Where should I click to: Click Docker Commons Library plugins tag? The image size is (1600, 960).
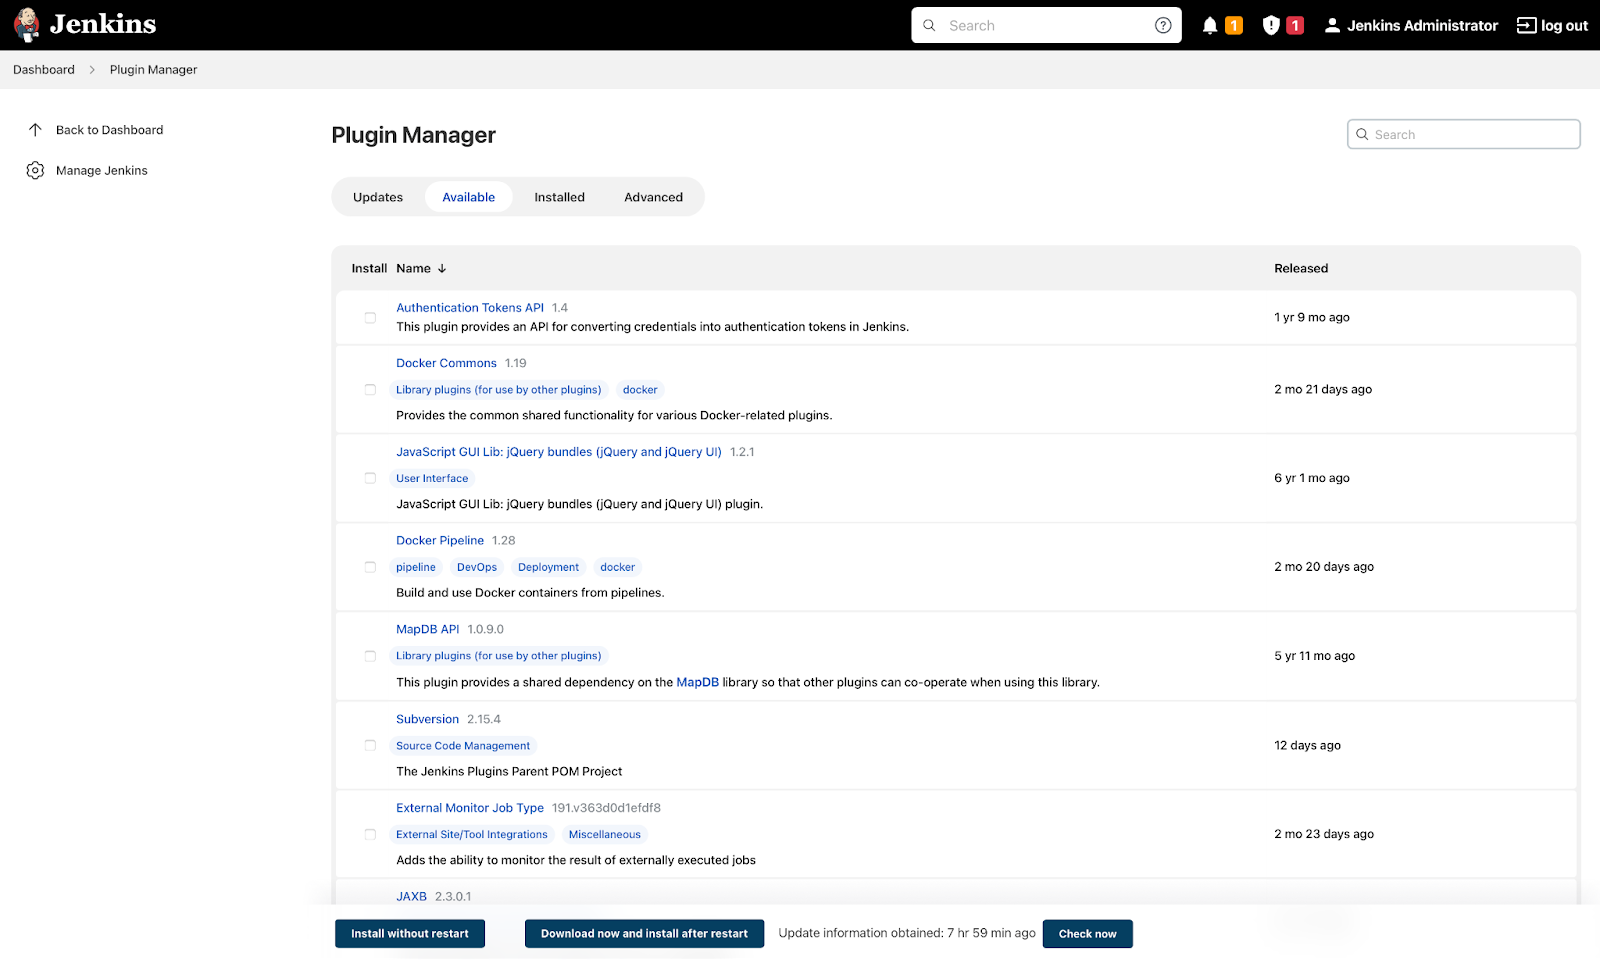coord(499,390)
